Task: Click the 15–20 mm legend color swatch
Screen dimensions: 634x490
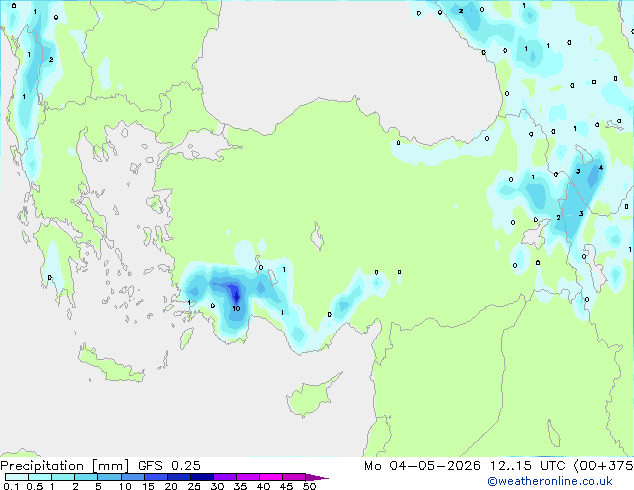Action: 156,477
